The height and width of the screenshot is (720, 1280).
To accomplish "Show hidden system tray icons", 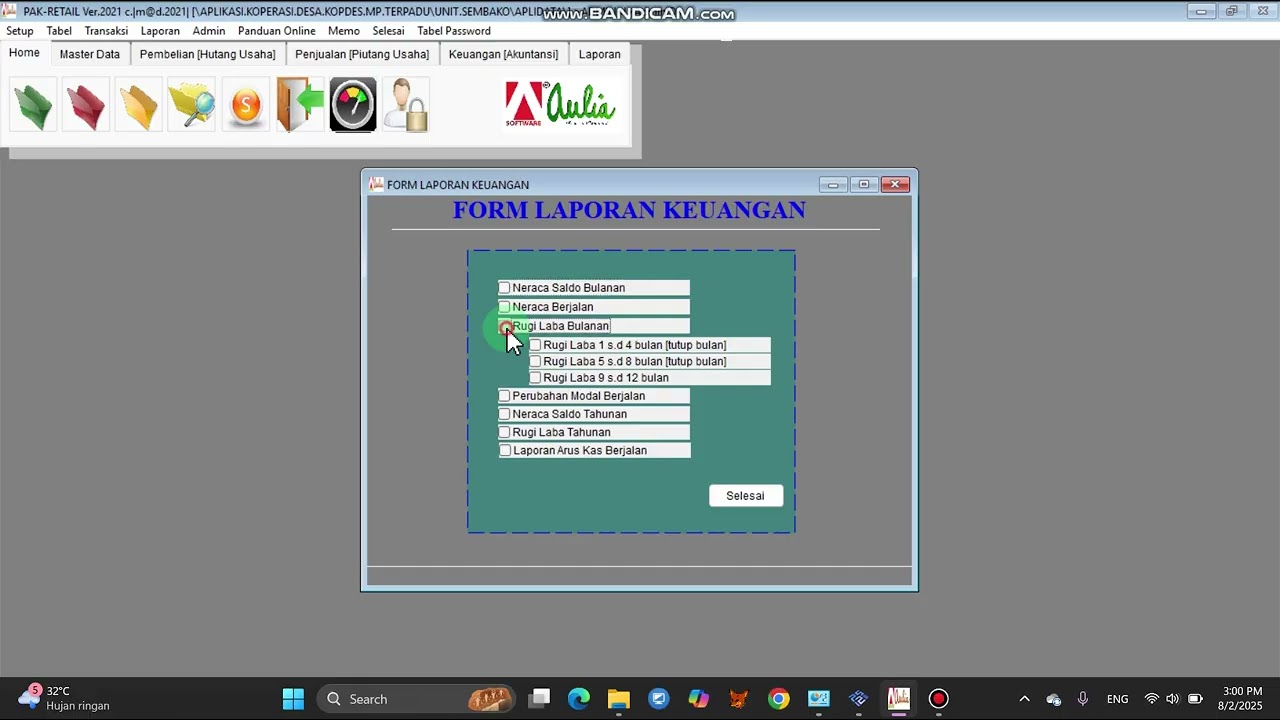I will (1024, 699).
